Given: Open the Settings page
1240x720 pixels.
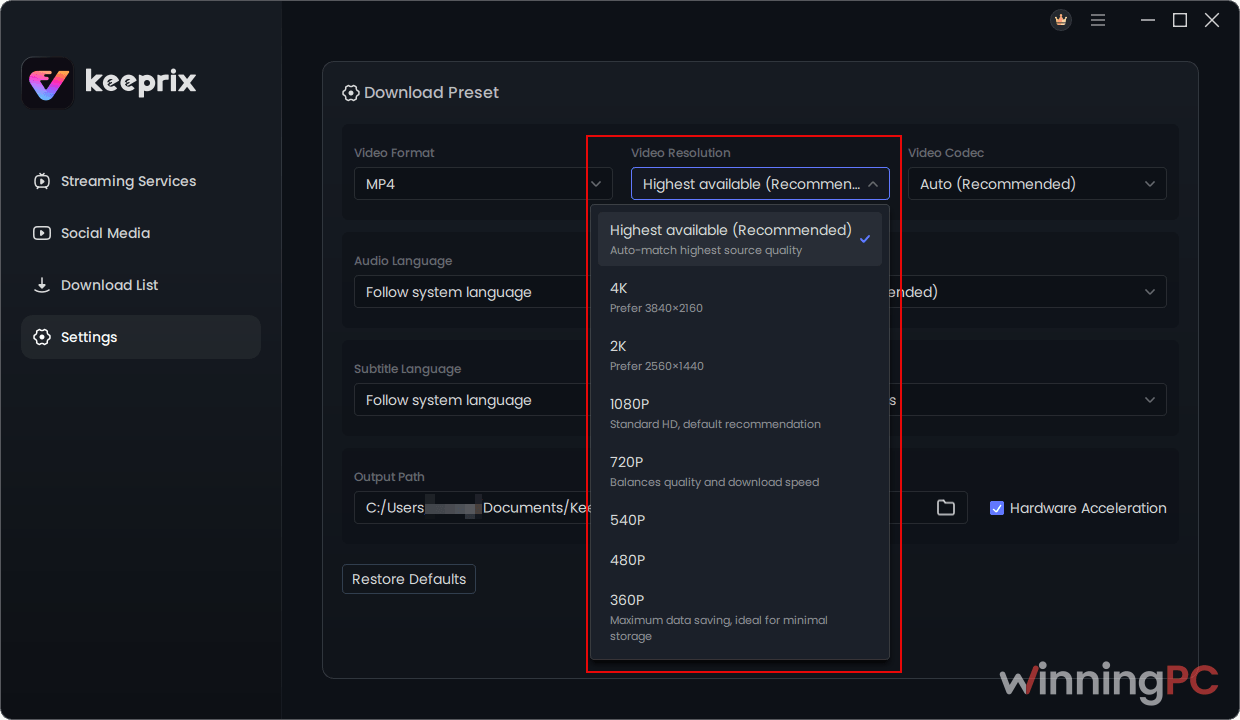Looking at the screenshot, I should point(141,337).
